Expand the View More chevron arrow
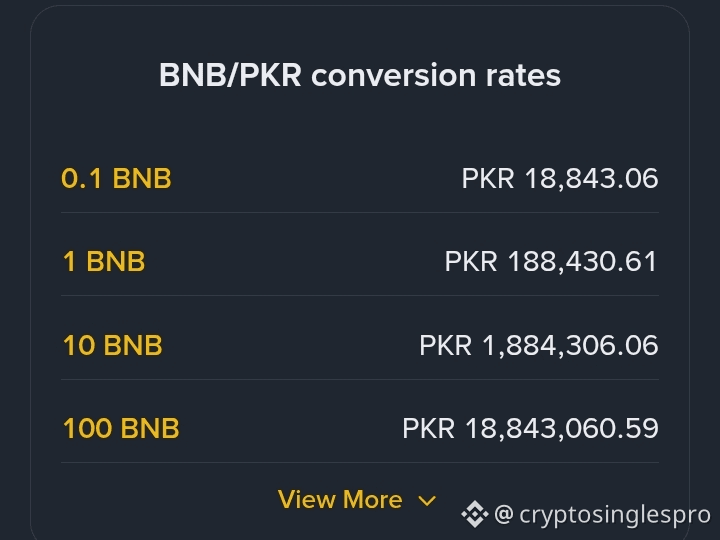Viewport: 720px width, 540px height. coord(427,501)
